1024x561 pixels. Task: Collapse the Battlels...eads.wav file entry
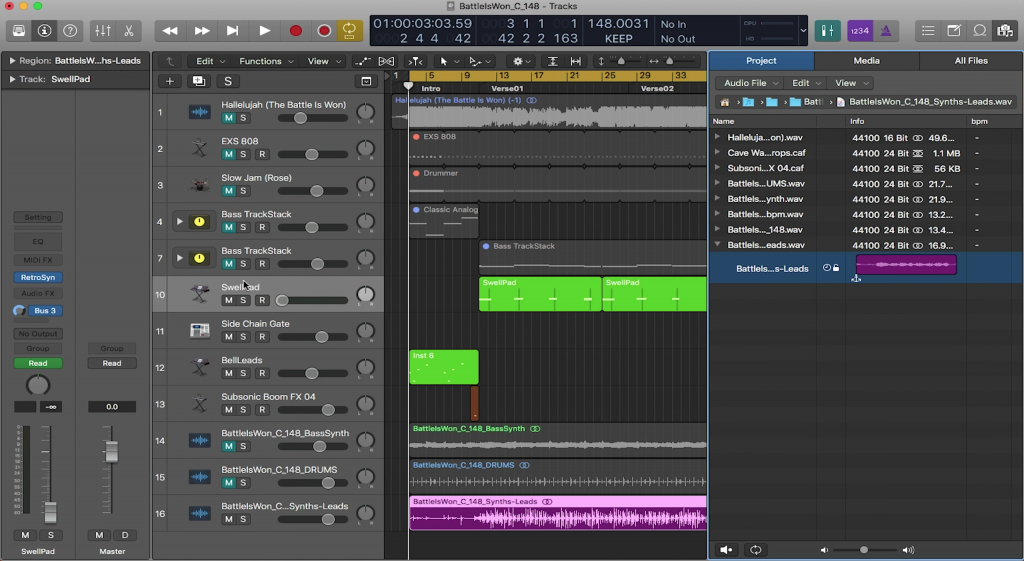click(x=717, y=245)
